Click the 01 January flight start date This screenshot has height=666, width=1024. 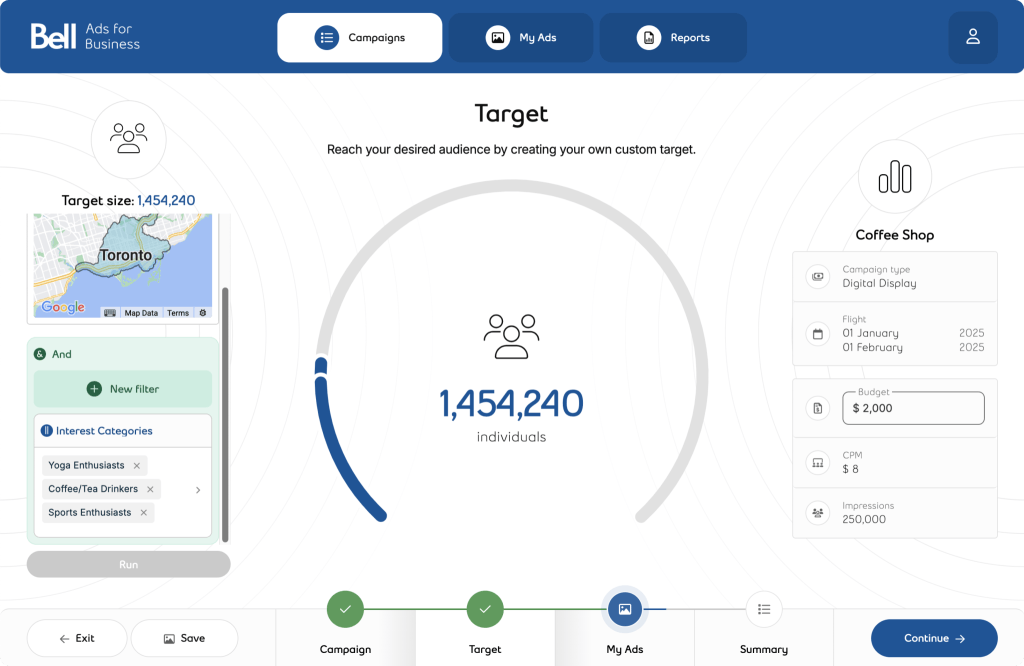tap(871, 333)
